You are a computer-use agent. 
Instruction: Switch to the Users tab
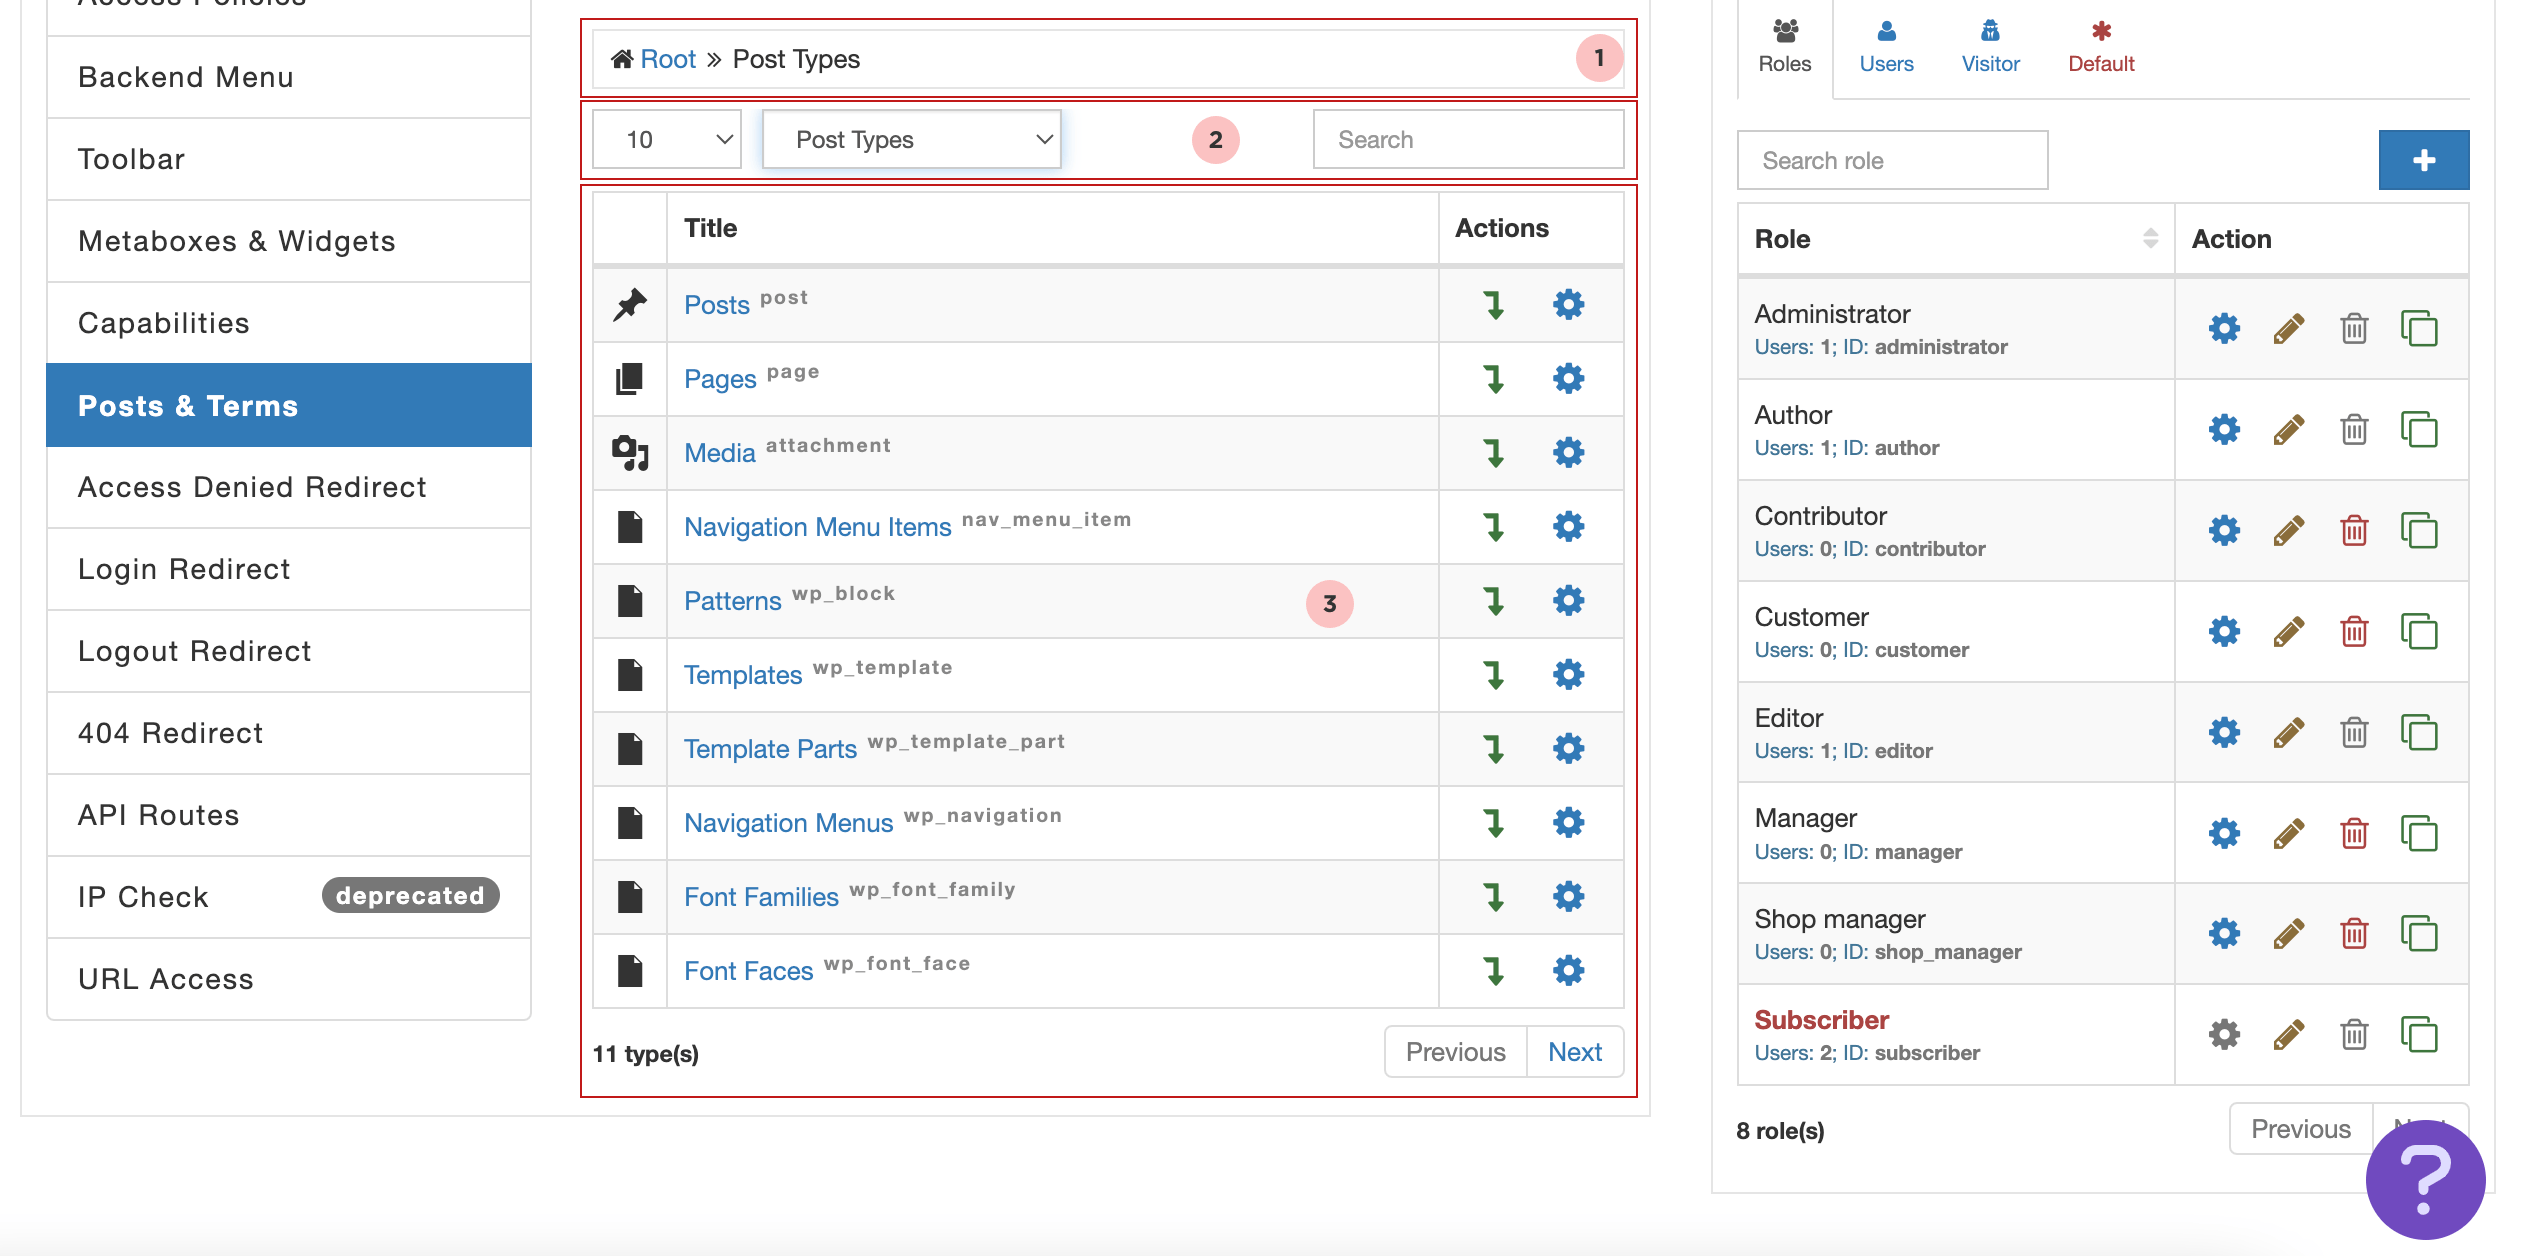click(x=1886, y=48)
